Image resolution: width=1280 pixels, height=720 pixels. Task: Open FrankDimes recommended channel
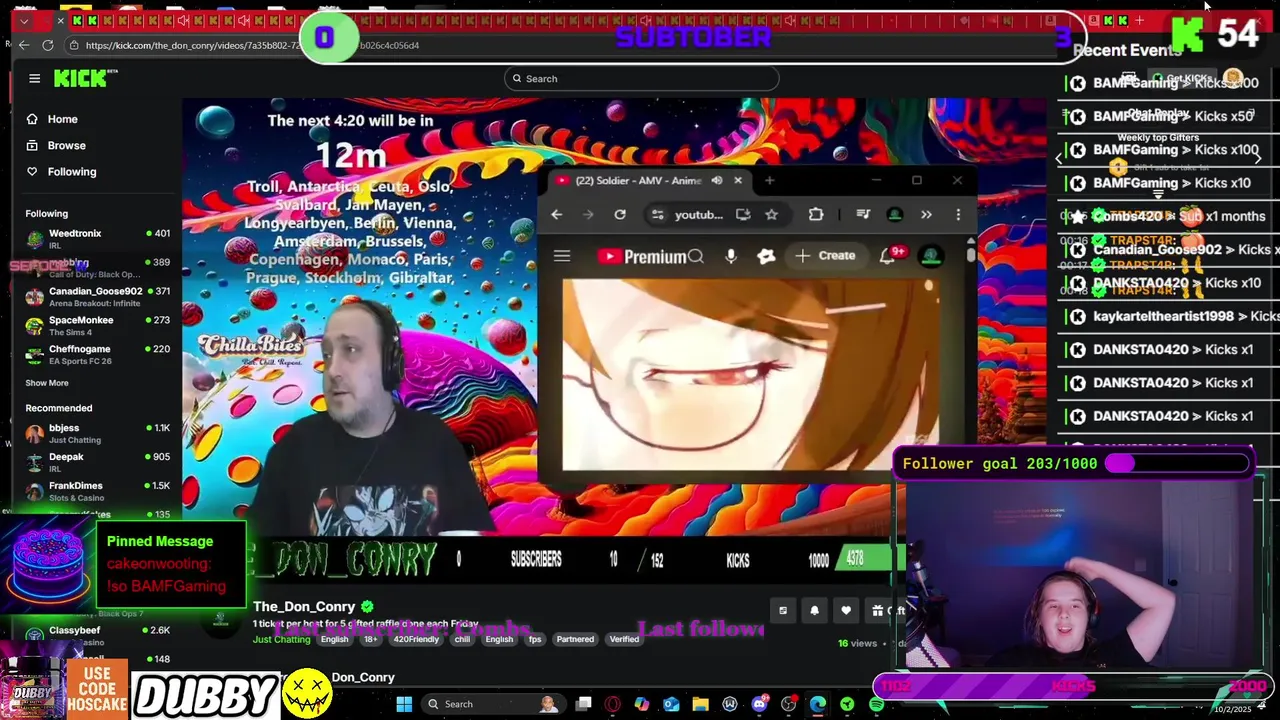[97, 491]
